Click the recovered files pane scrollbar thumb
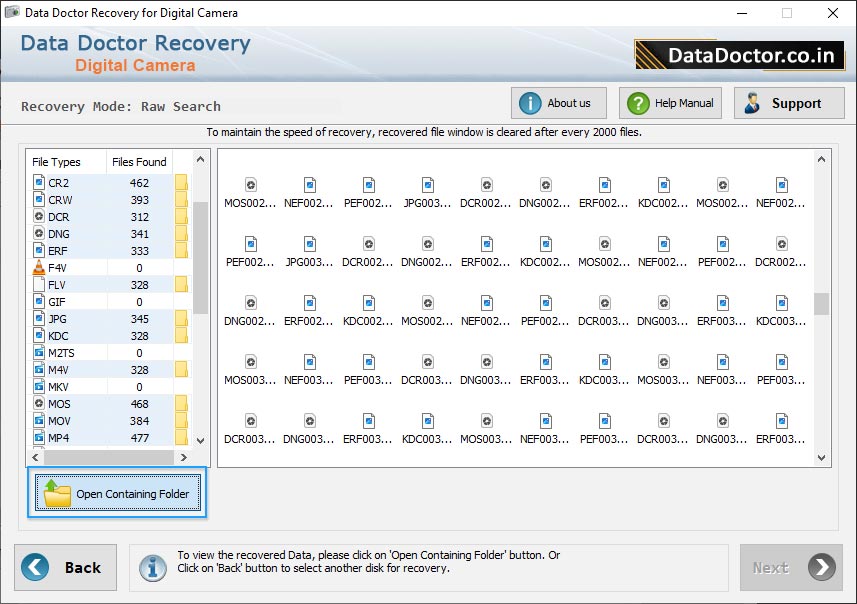 pos(821,304)
